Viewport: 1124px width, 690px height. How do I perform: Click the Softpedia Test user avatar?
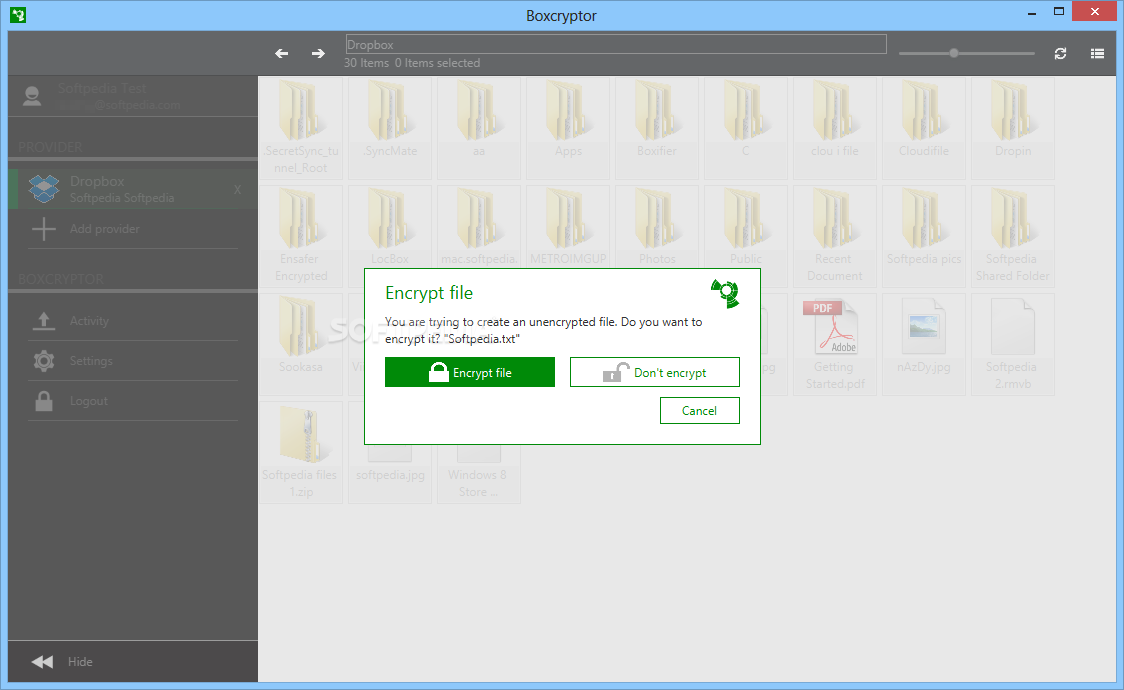(32, 96)
